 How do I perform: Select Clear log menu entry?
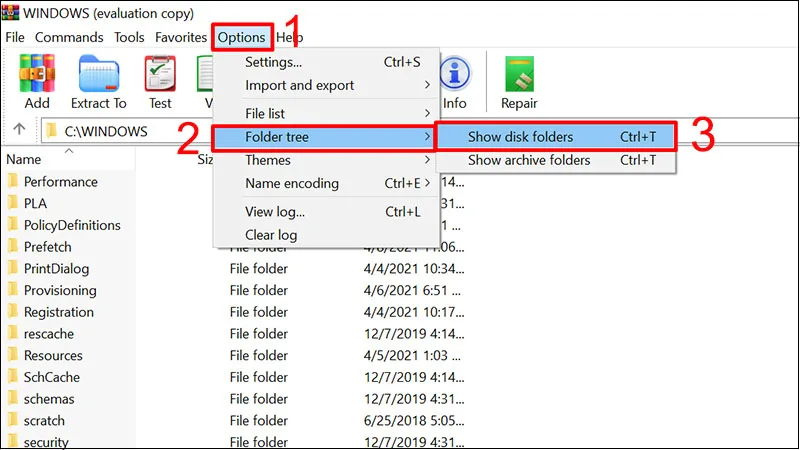327,235
